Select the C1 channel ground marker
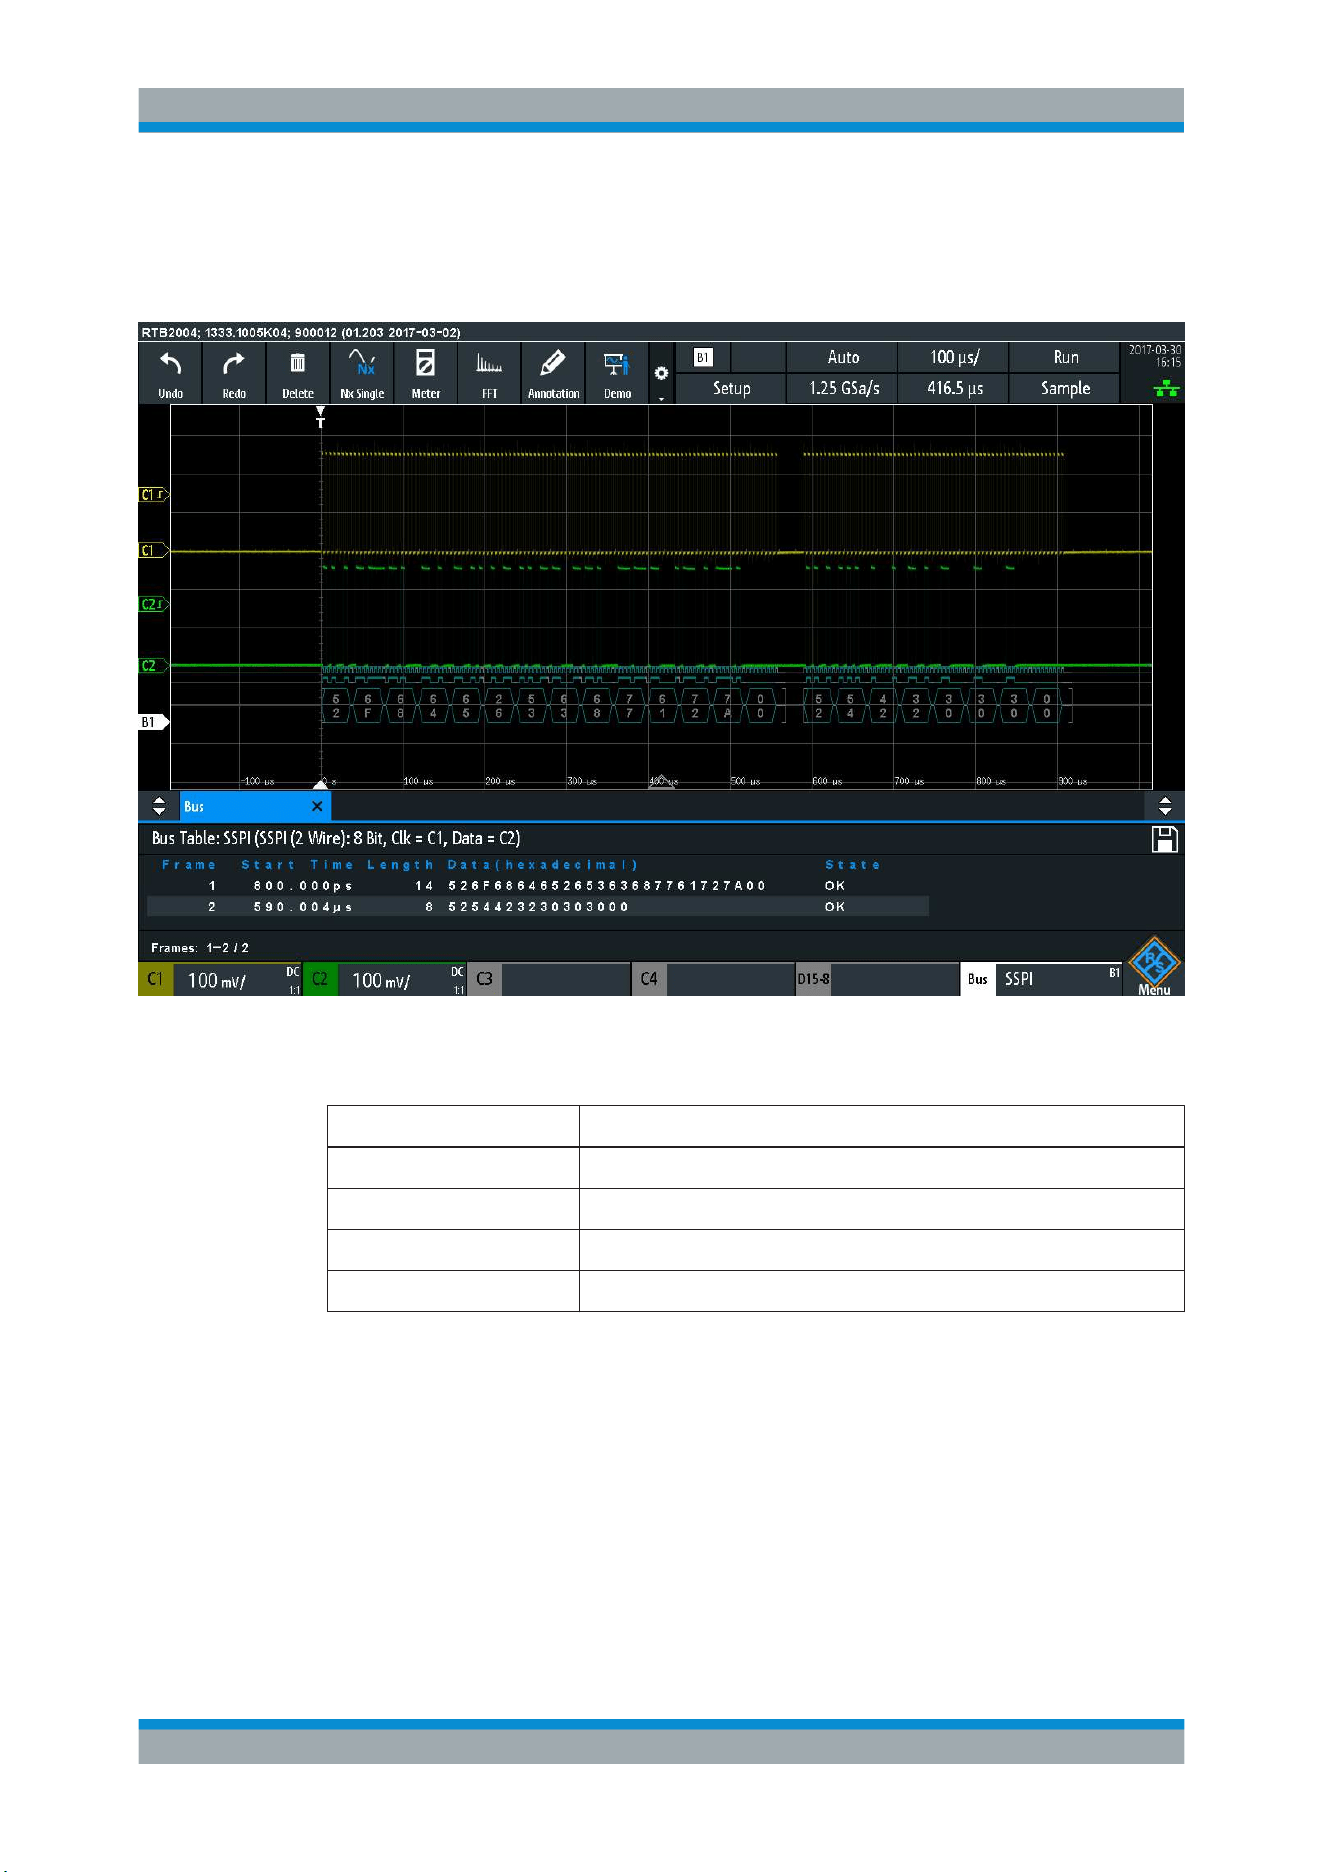The width and height of the screenshot is (1324, 1872). 153,550
